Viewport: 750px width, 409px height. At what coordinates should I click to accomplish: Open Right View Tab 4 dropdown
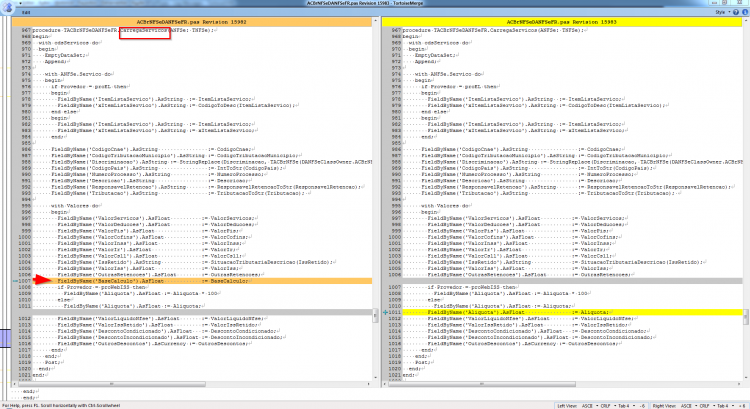point(725,406)
